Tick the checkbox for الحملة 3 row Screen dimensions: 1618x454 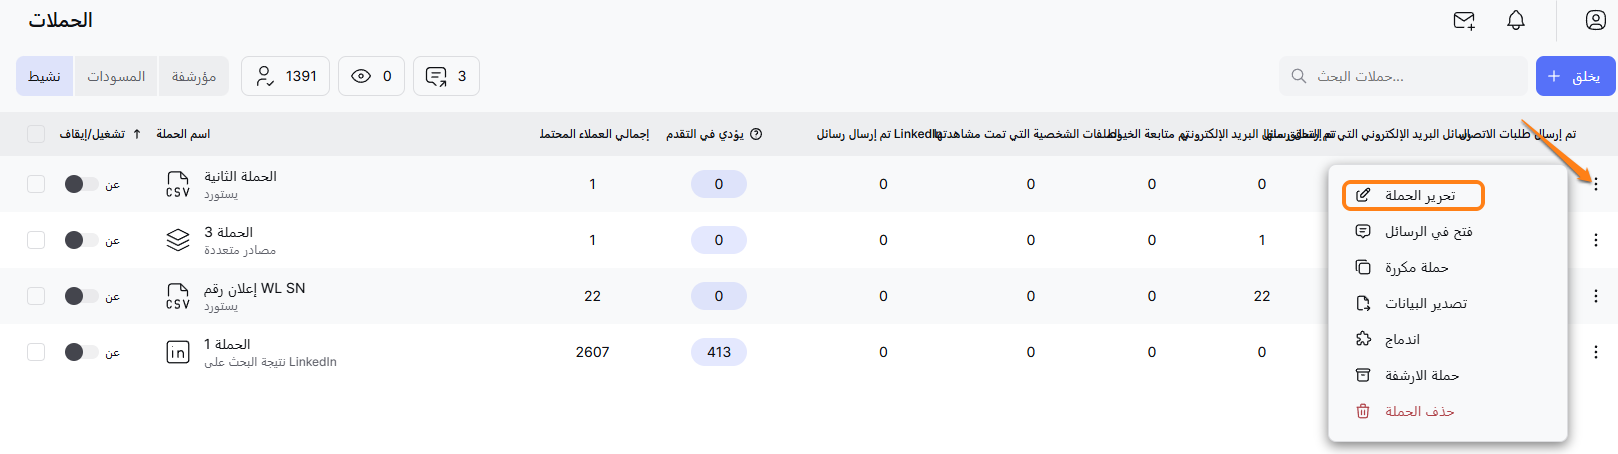36,240
